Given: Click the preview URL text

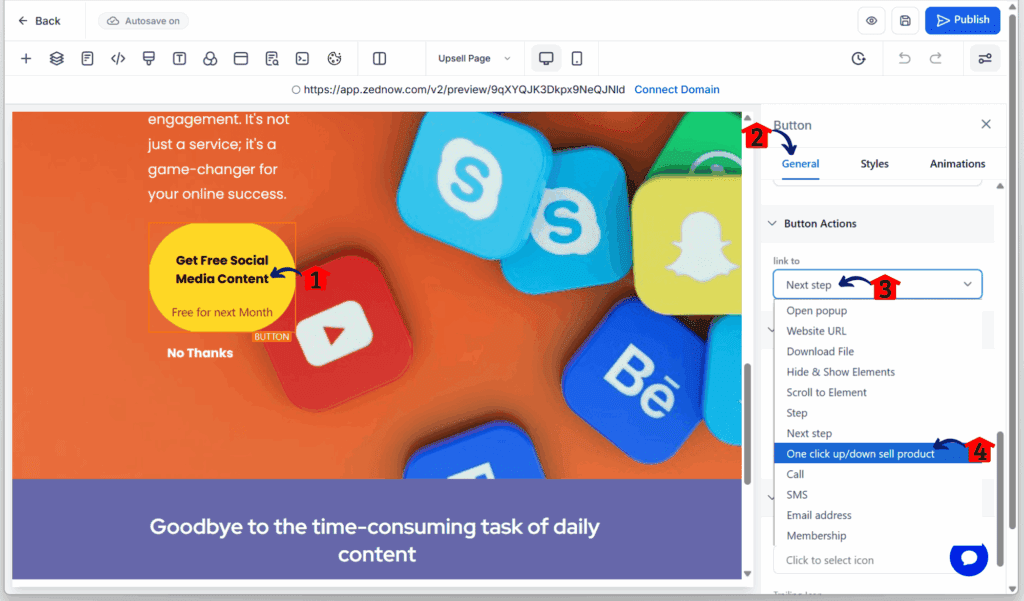Looking at the screenshot, I should pos(464,89).
